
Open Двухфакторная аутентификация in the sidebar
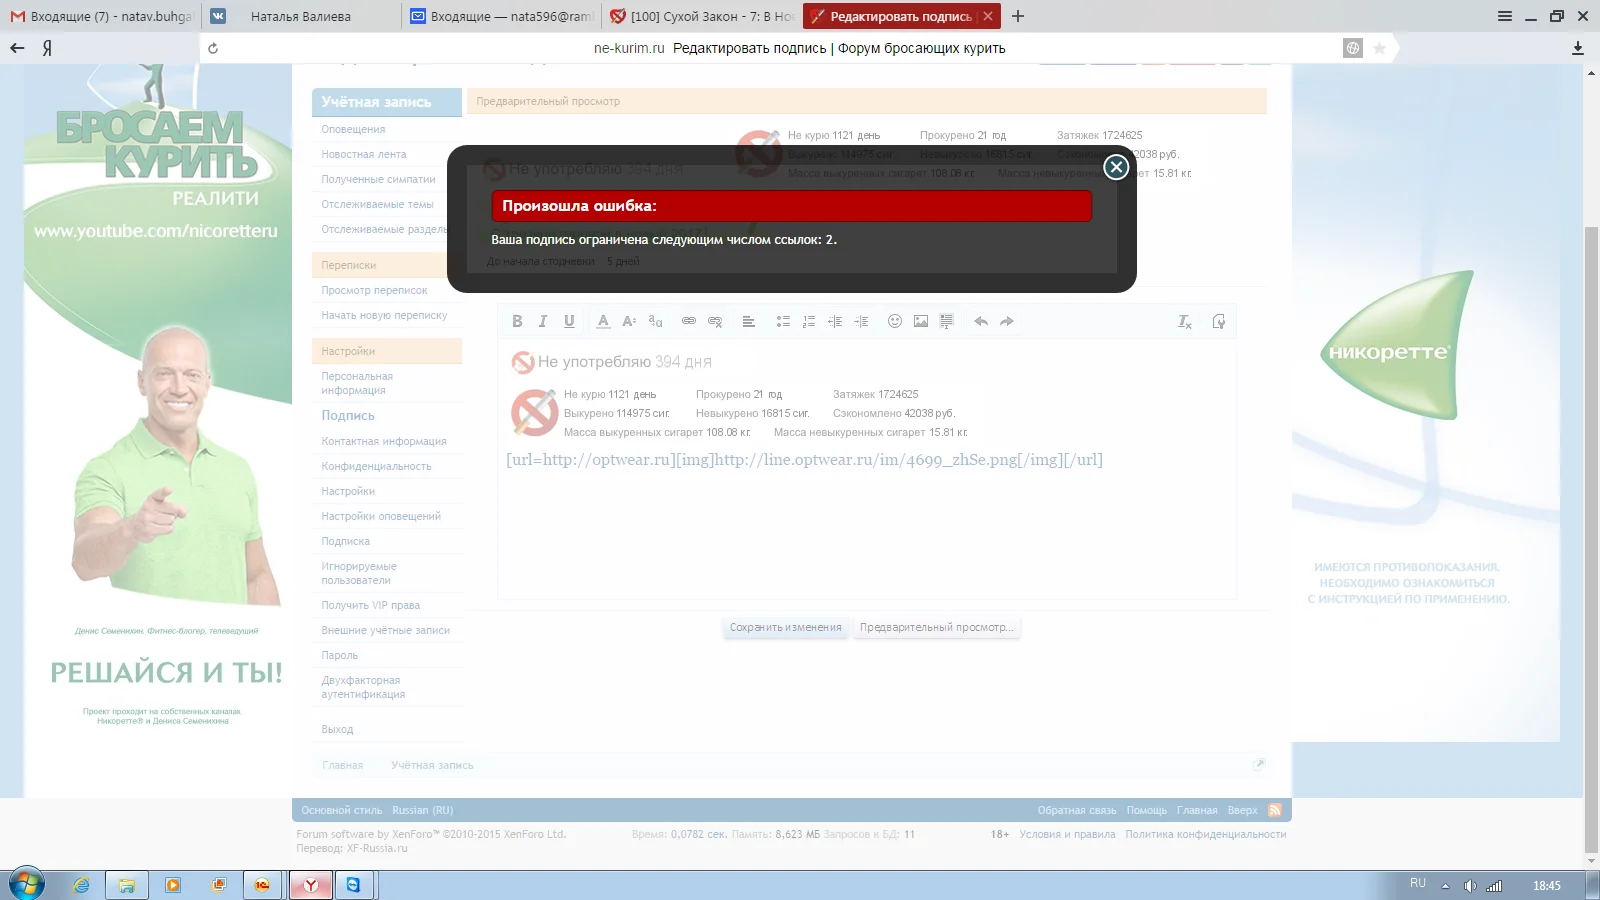coord(363,687)
